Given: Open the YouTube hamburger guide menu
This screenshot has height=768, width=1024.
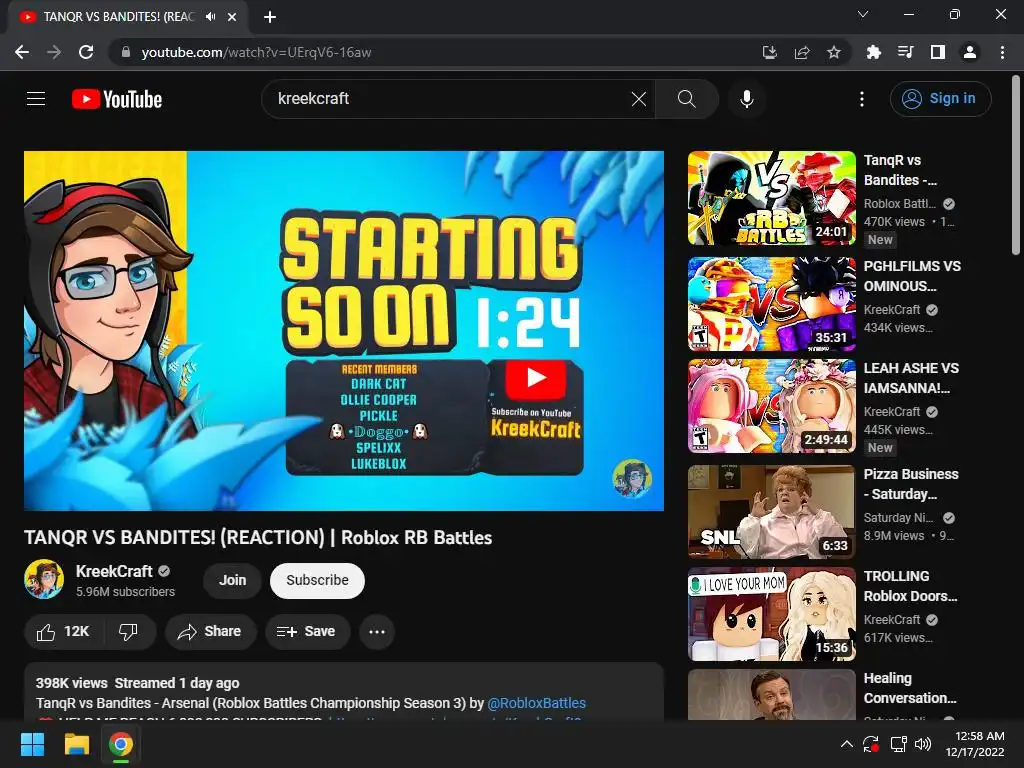Looking at the screenshot, I should click(x=36, y=99).
